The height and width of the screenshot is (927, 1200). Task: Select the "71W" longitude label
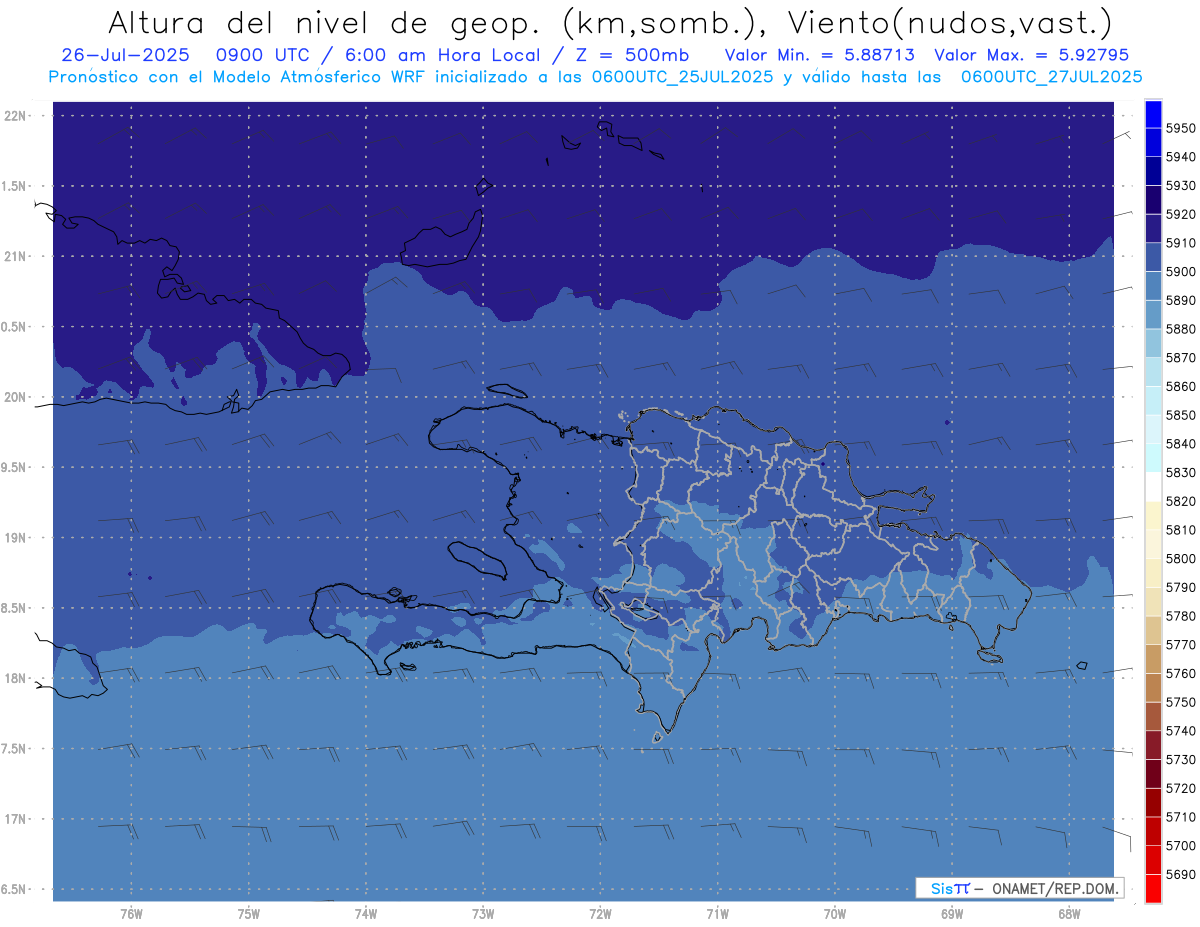717,913
